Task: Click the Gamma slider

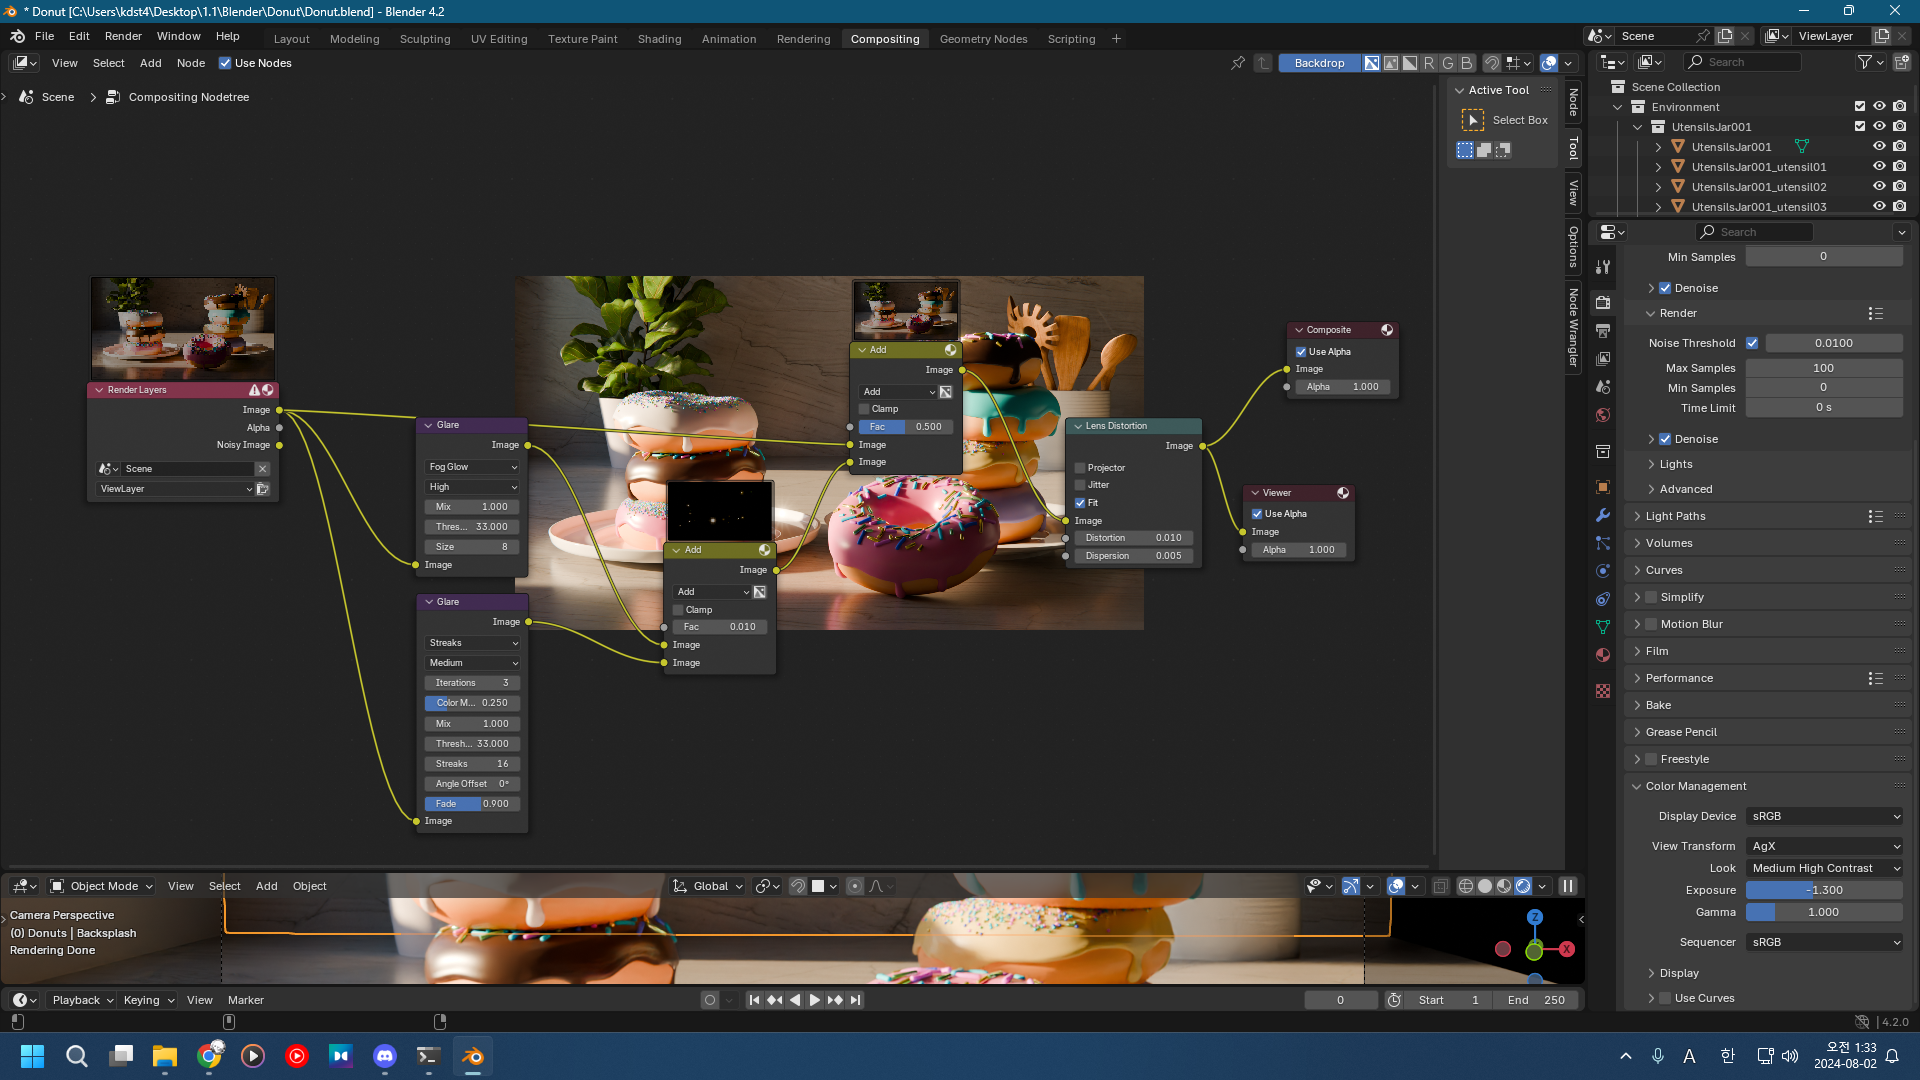Action: point(1825,912)
